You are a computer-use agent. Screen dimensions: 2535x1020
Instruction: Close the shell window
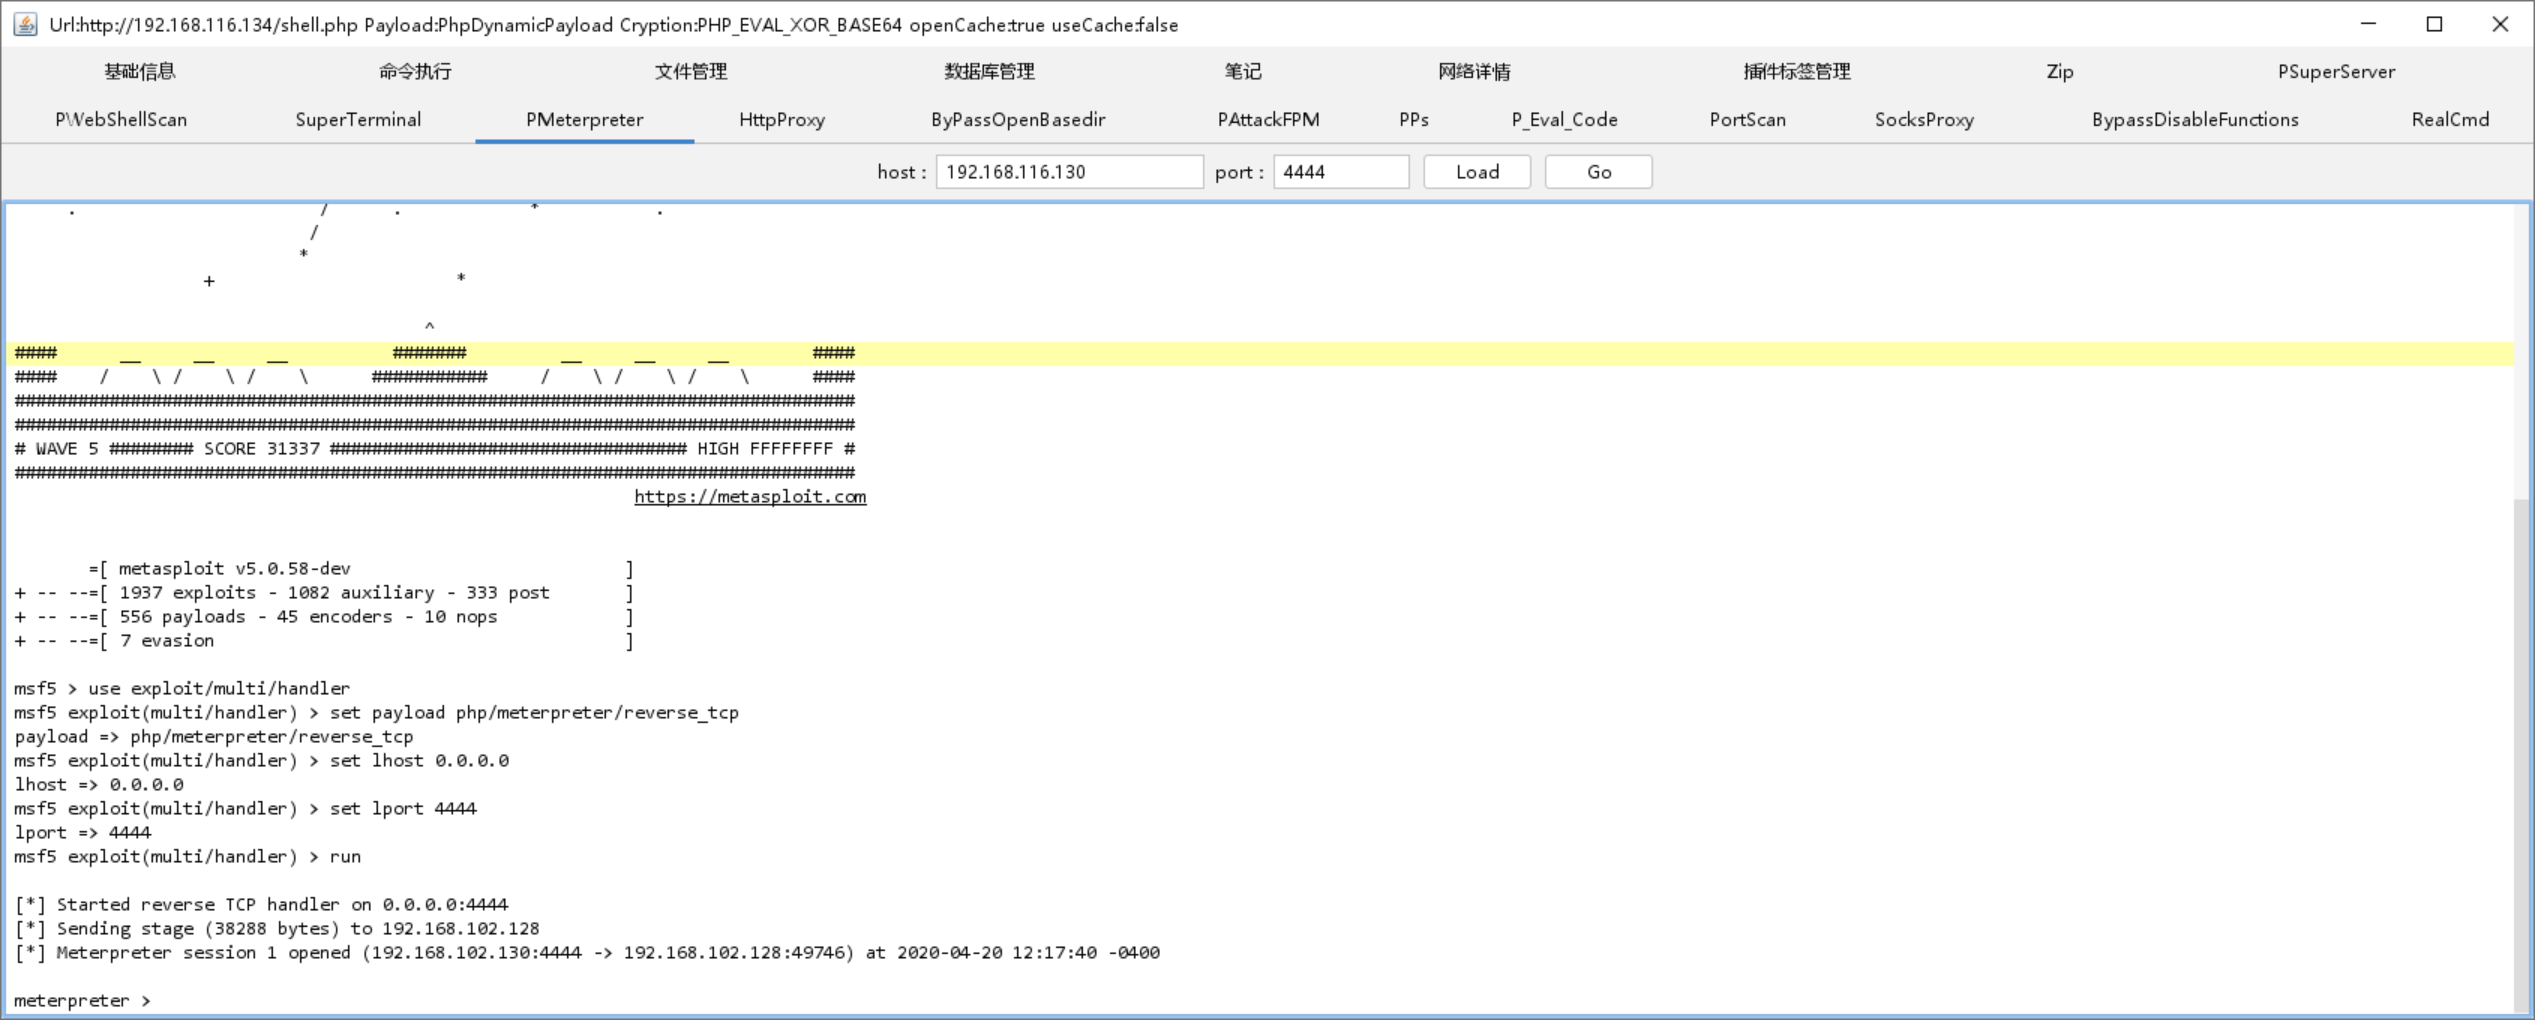coord(2500,24)
